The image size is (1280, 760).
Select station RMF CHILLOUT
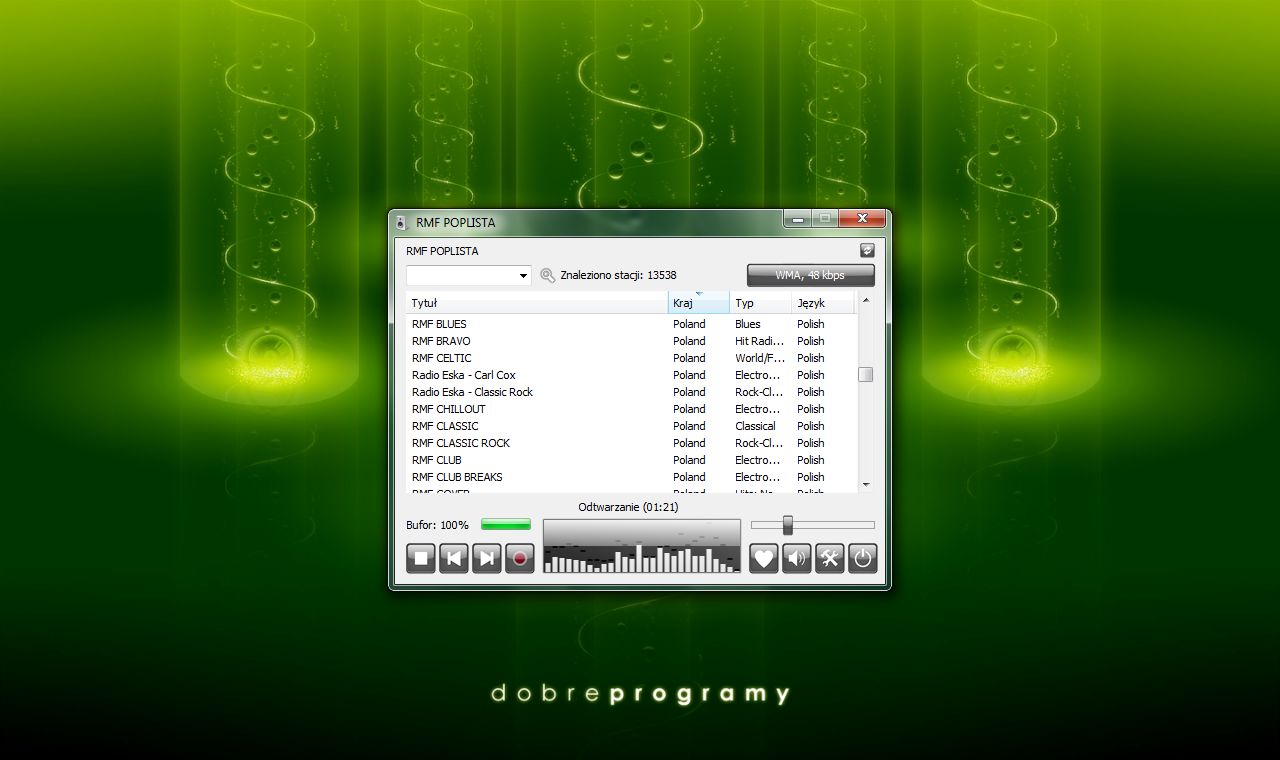(448, 409)
